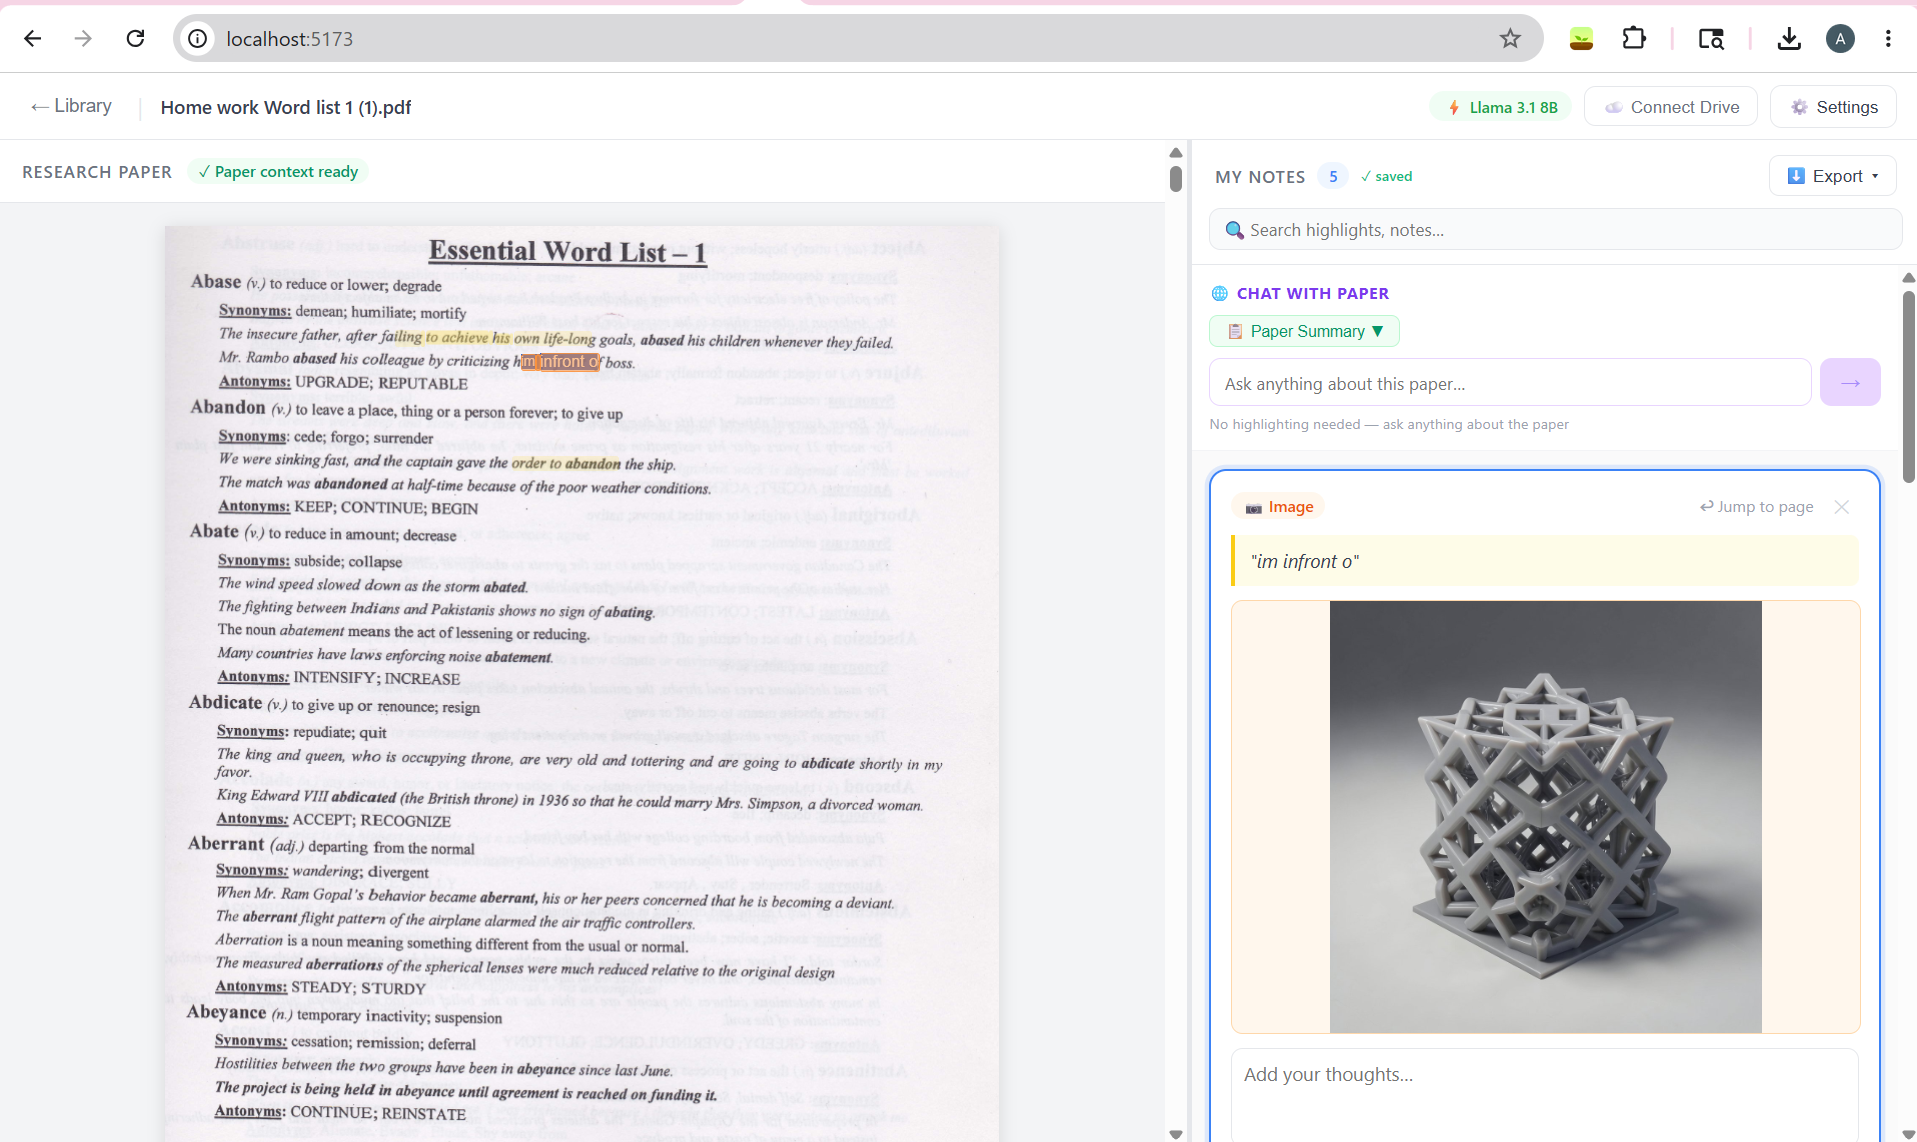The height and width of the screenshot is (1142, 1917).
Task: Click the 'Essential Word List – 1' title
Action: coord(567,252)
